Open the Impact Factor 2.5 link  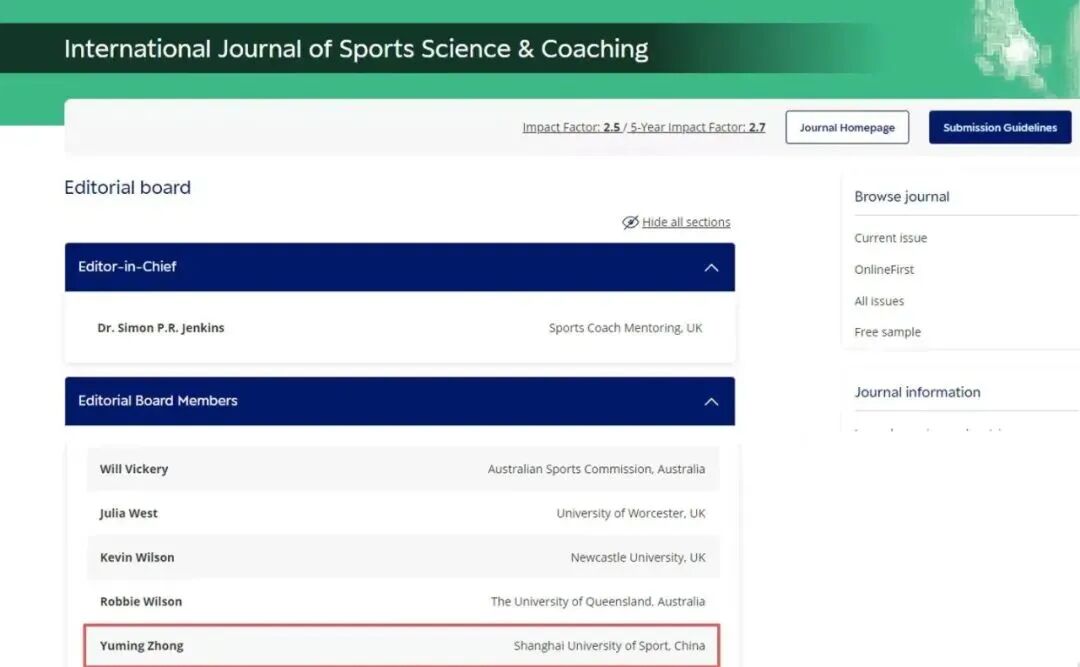point(571,127)
